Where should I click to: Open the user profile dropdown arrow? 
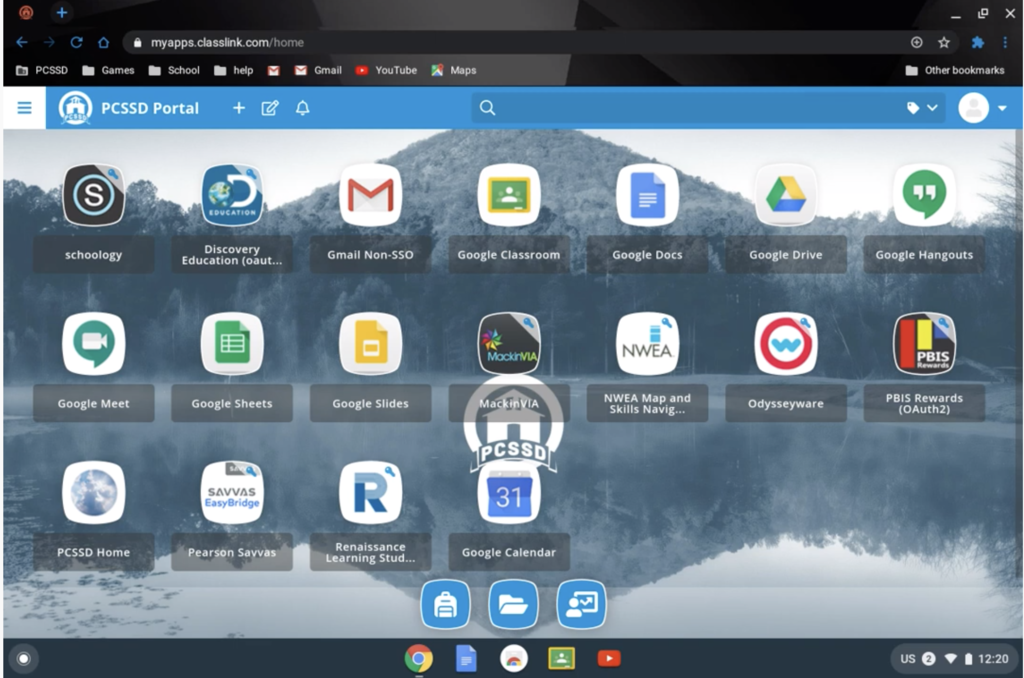point(1002,108)
